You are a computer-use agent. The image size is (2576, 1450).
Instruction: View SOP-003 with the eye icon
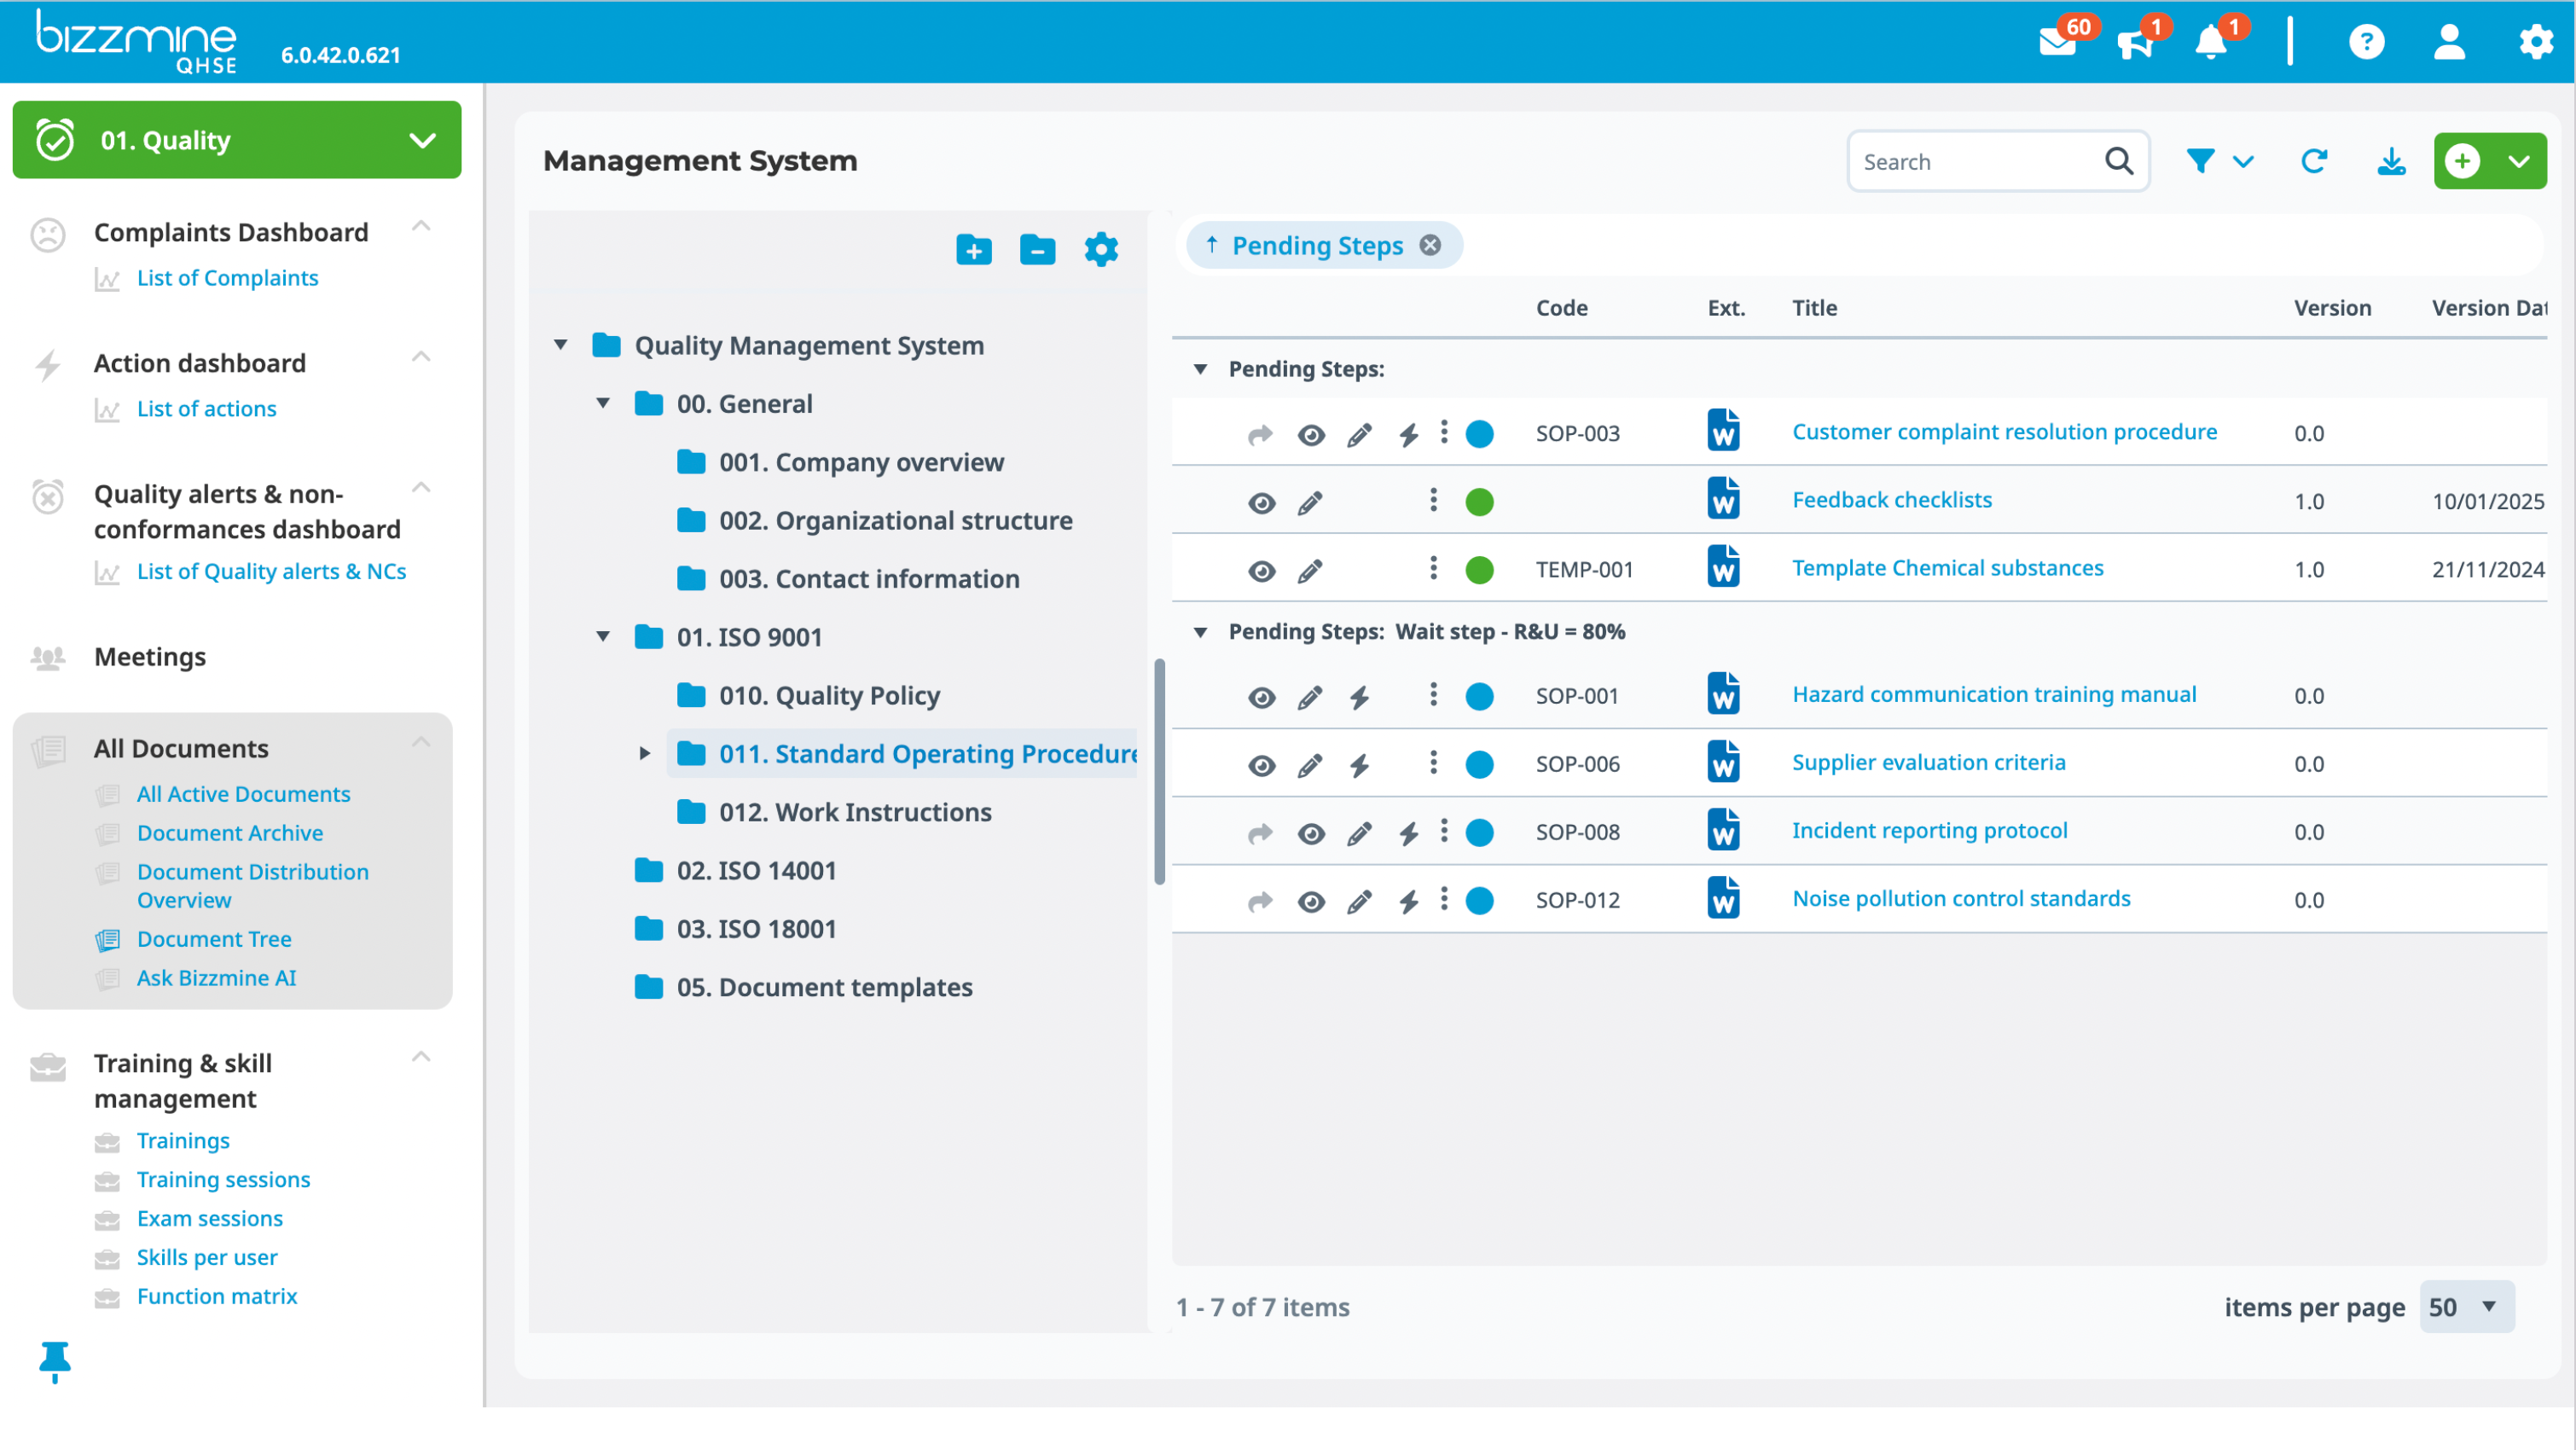click(1311, 435)
